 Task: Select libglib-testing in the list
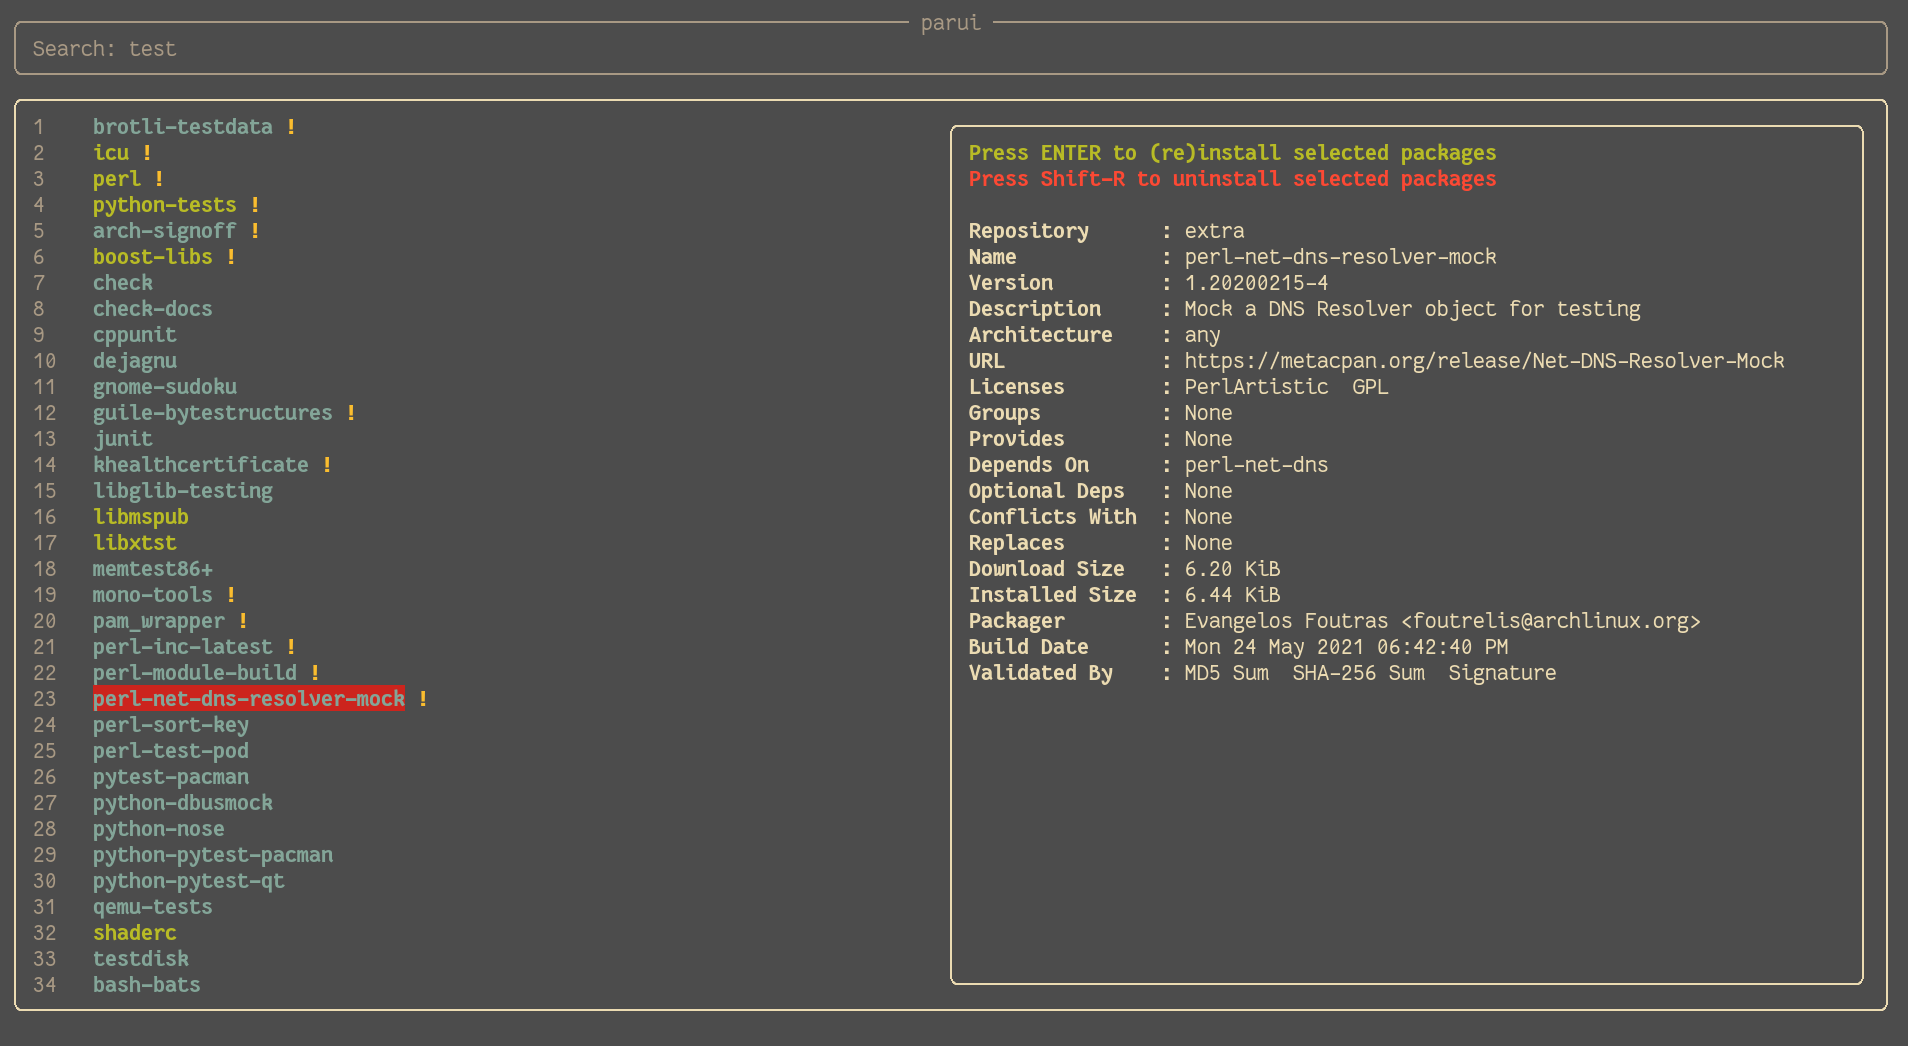tap(183, 491)
